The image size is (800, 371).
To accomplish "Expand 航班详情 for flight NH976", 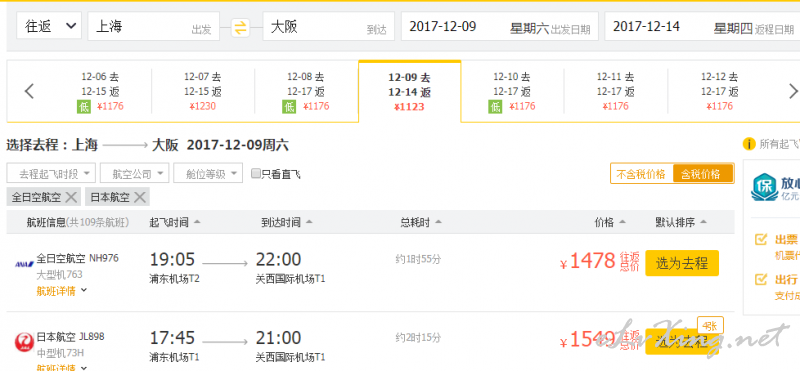I will pyautogui.click(x=62, y=291).
